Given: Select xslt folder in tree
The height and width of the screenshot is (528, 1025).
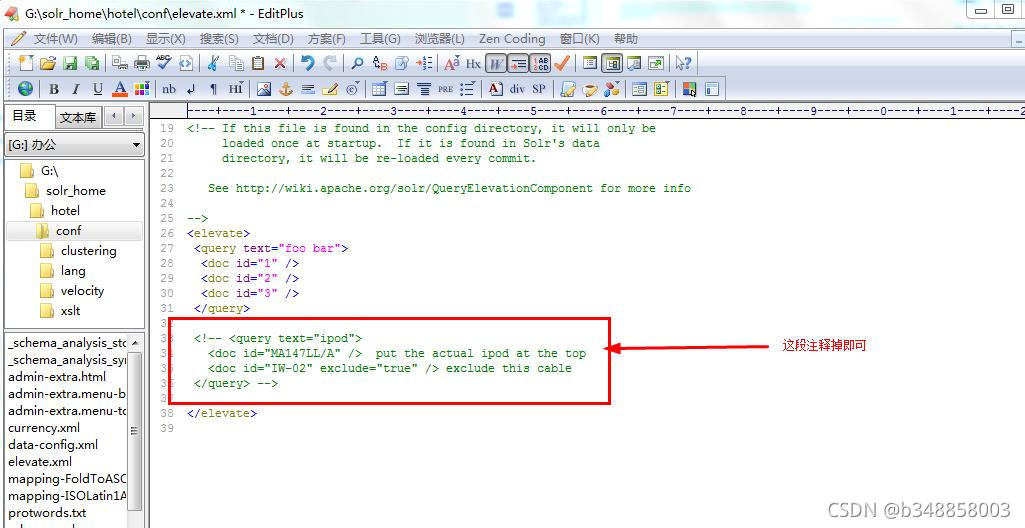Looking at the screenshot, I should [71, 311].
